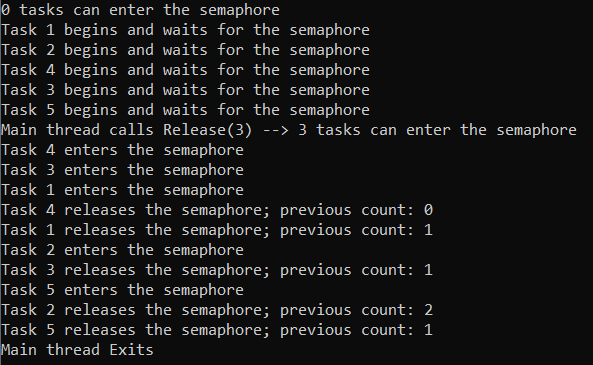Click 'Task 3 releases the semaphore' line
Screen dimensions: 593x365
217,270
